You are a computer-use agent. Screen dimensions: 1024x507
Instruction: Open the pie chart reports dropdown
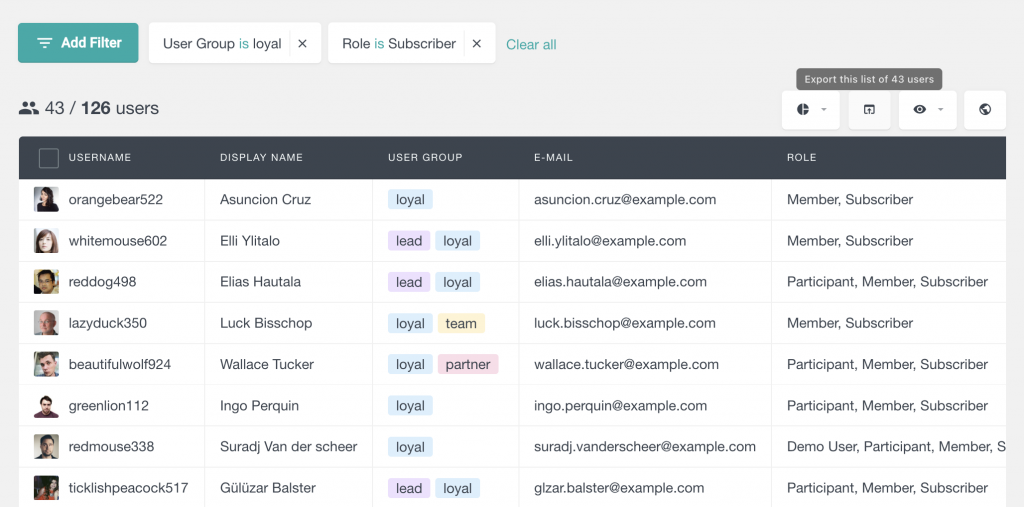pos(810,110)
